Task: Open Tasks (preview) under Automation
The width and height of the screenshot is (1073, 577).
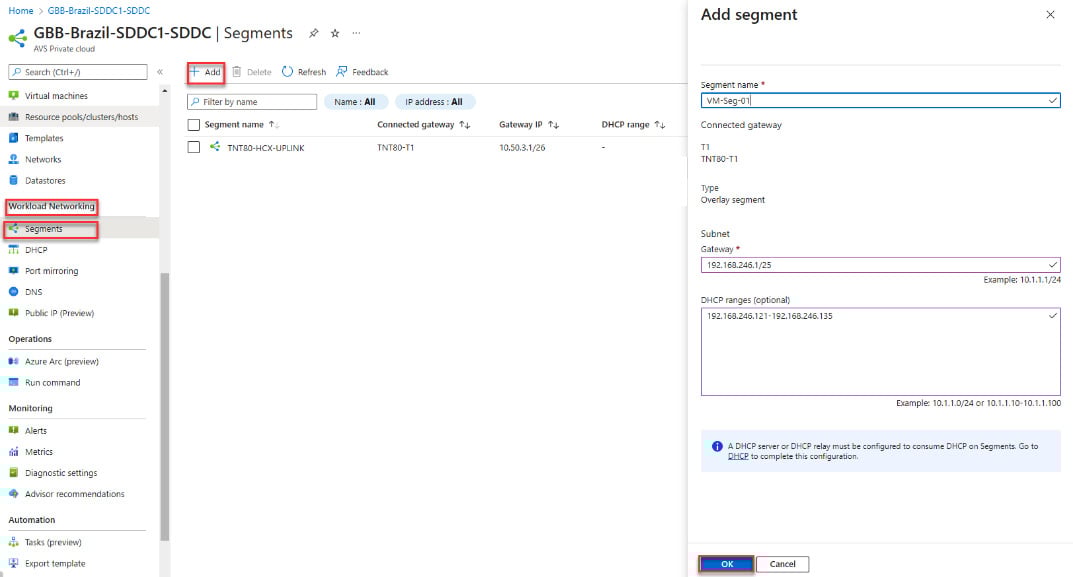Action: 53,542
